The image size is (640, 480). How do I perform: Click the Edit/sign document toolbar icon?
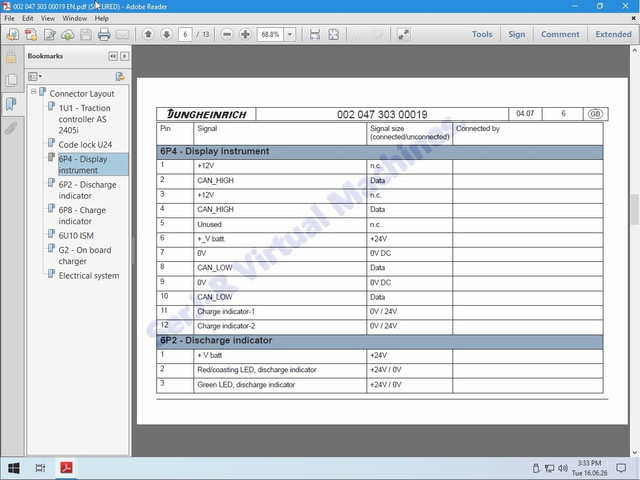coord(49,34)
